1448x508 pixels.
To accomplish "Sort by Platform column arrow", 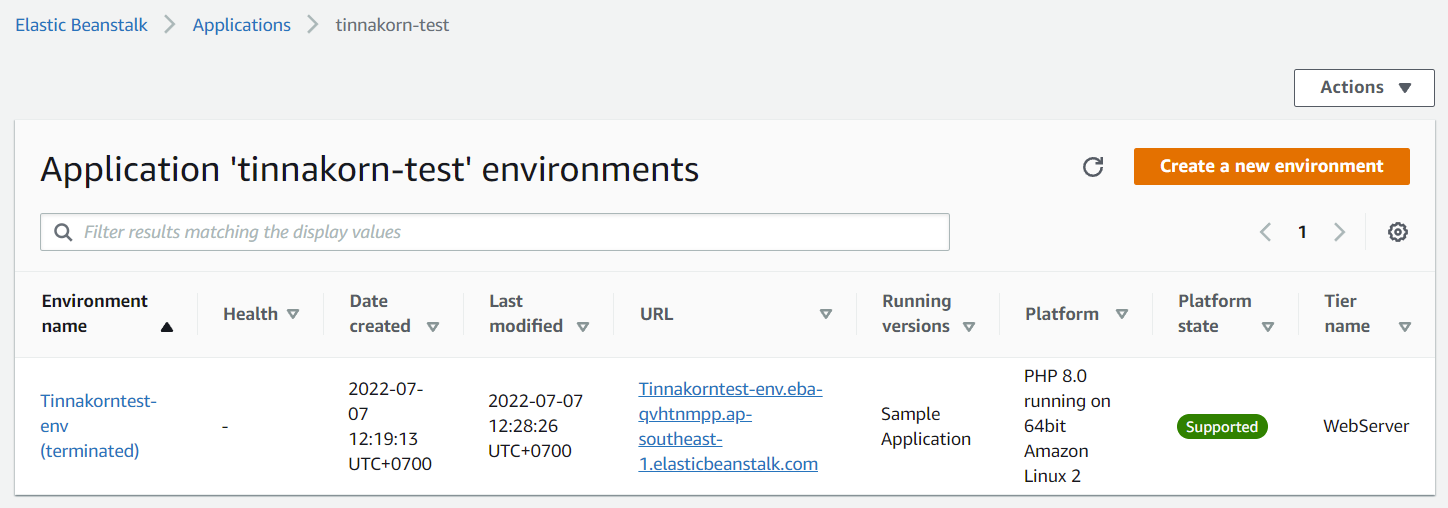I will [1122, 314].
